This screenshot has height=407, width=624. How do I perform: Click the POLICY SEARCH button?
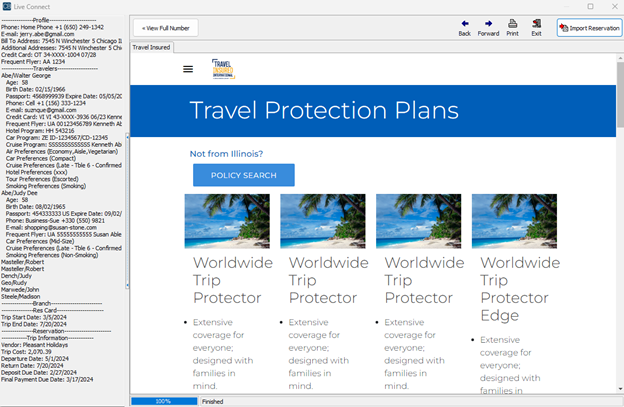point(244,175)
